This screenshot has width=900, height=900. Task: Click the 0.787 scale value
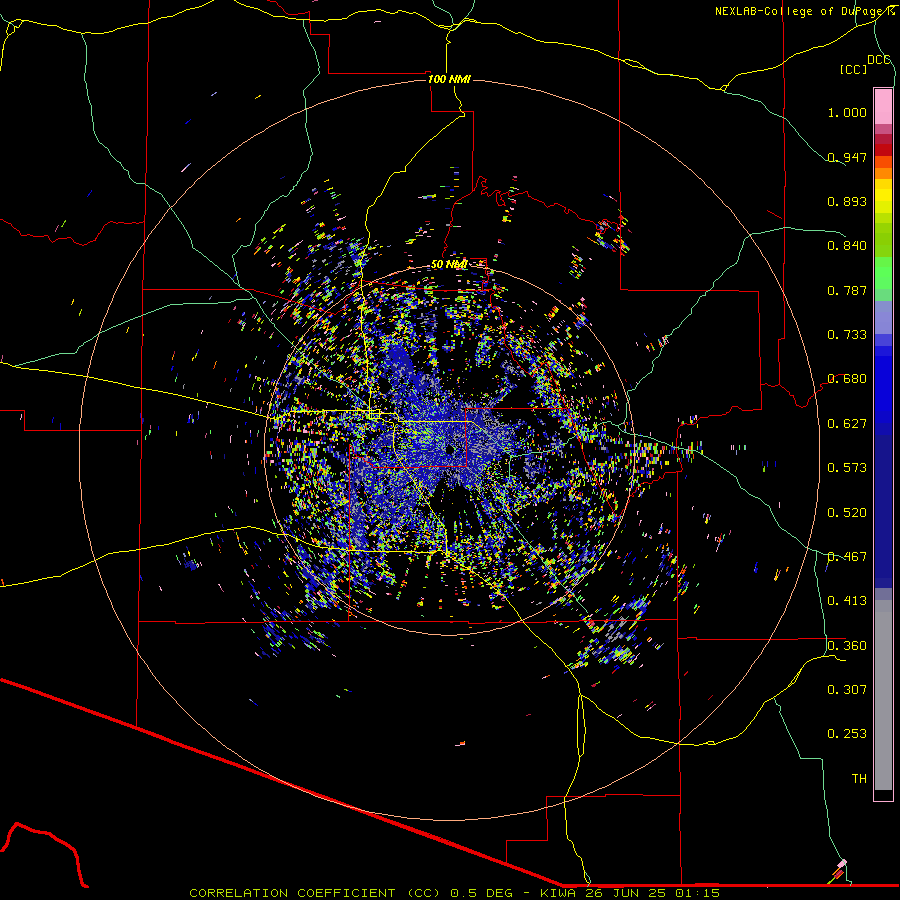(847, 290)
